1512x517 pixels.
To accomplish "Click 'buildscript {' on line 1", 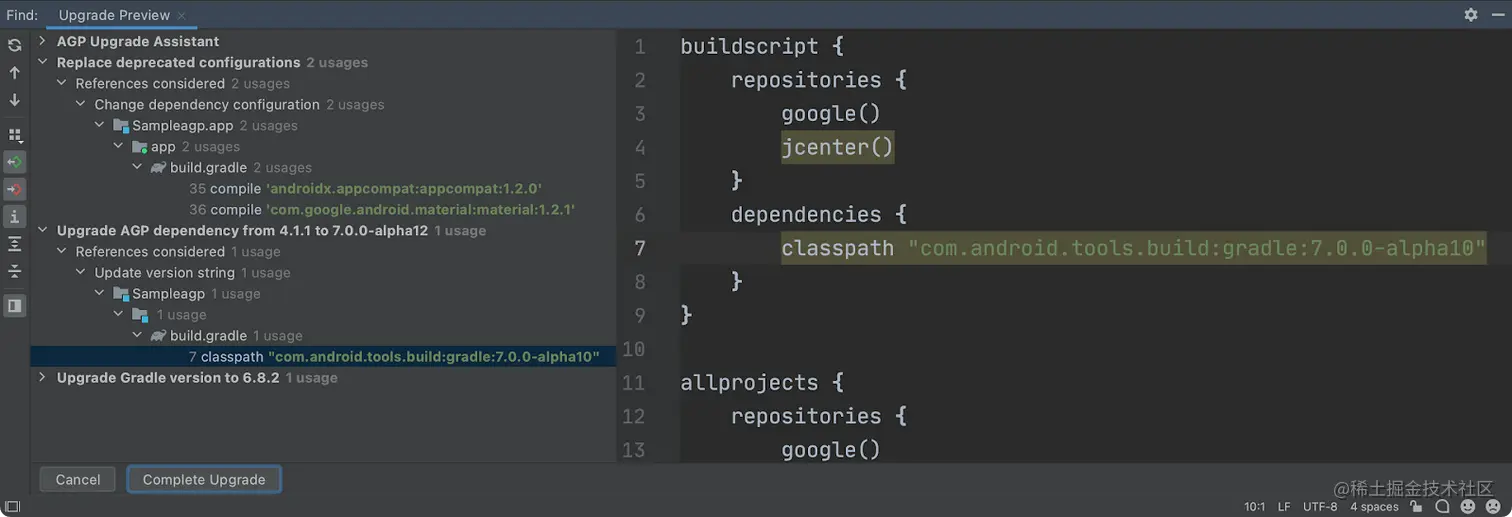I will (x=762, y=47).
